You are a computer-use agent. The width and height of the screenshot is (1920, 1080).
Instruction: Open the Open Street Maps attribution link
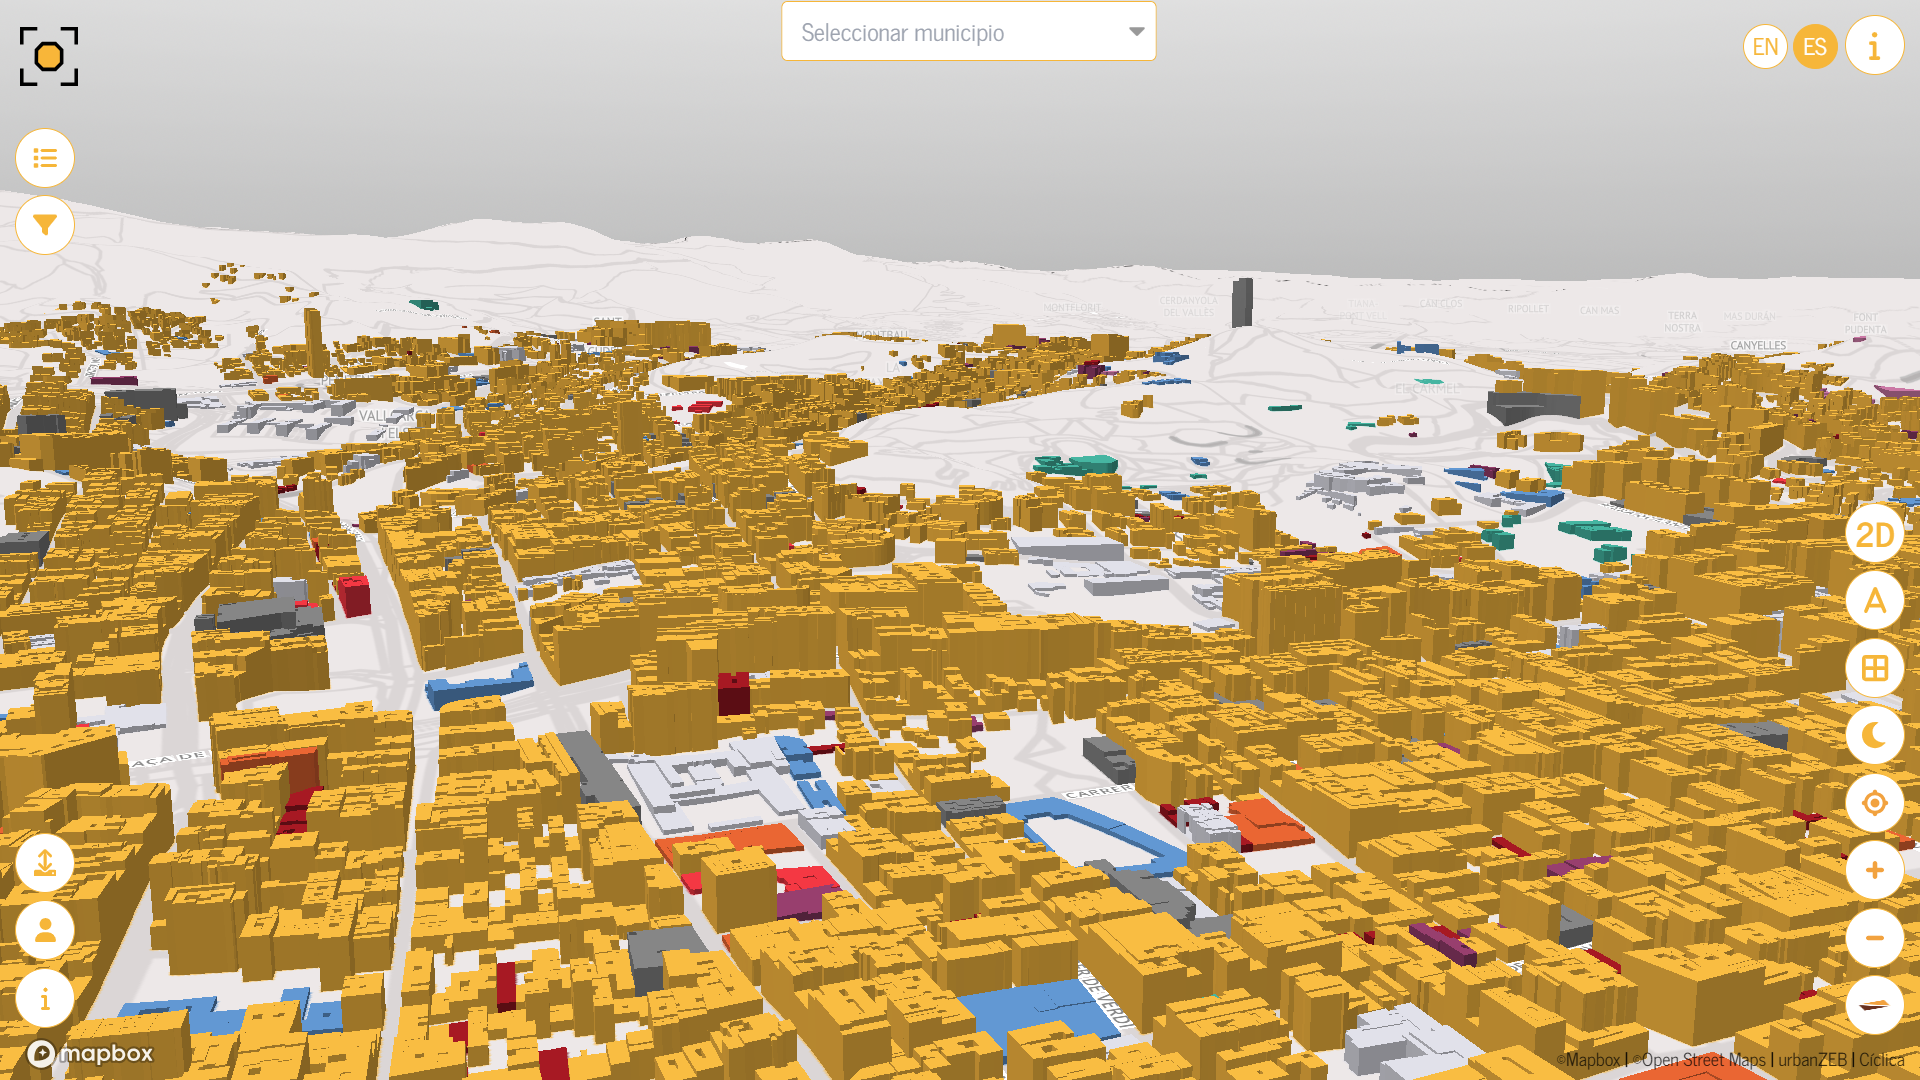pos(1700,1060)
